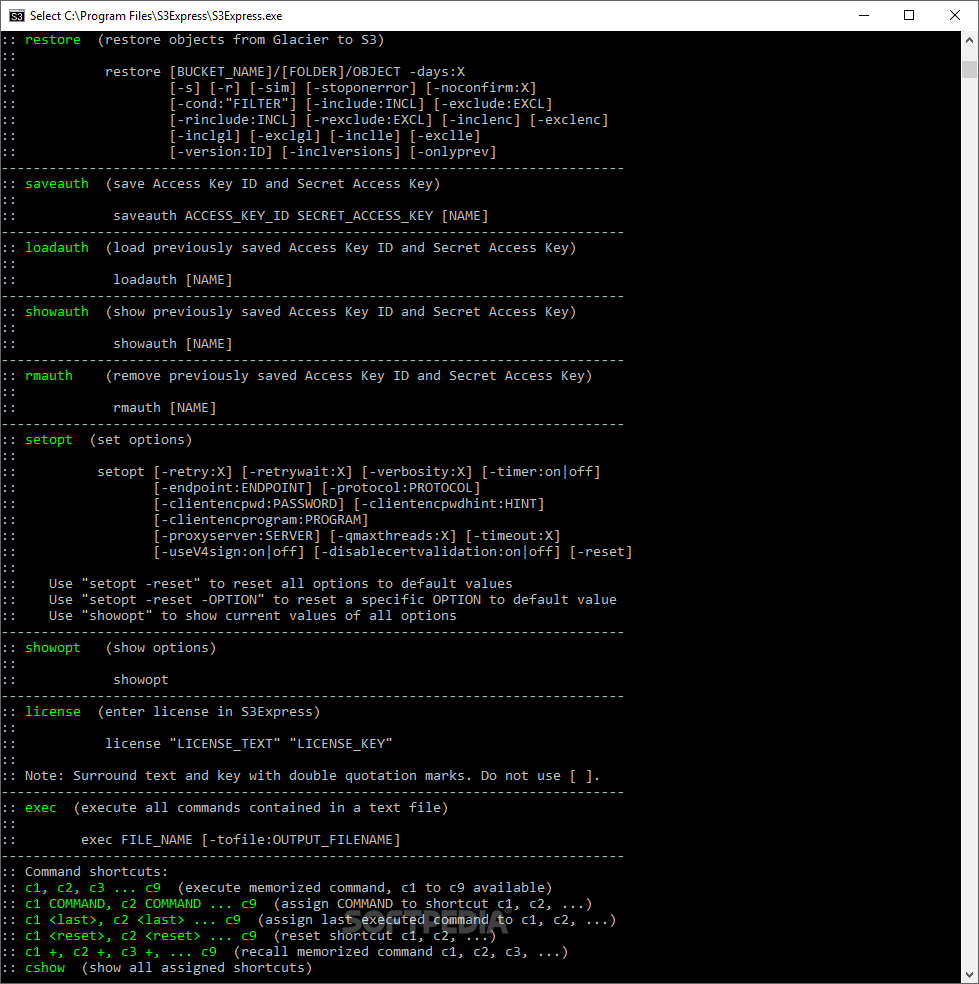Click 'Use "showopt" to show current values' line
The image size is (979, 984).
tap(253, 616)
